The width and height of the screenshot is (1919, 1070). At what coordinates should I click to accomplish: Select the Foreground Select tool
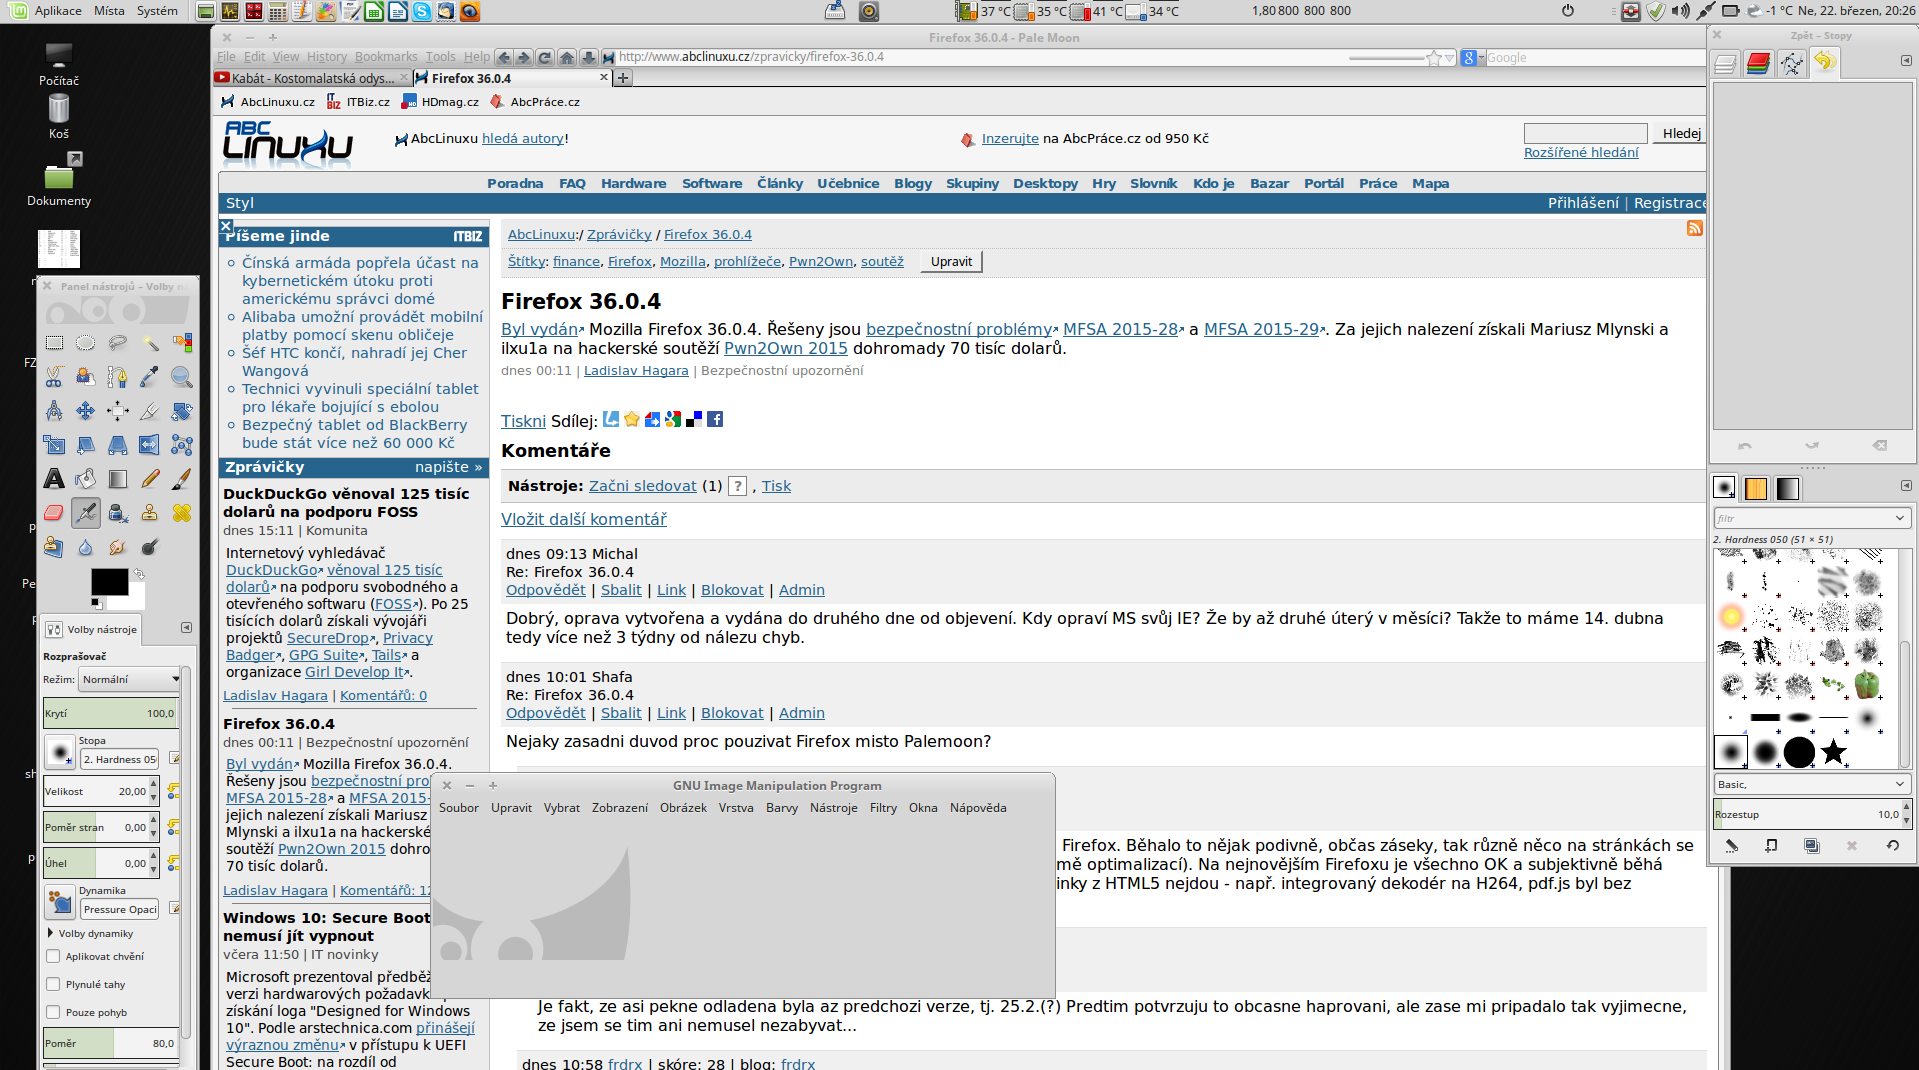point(86,377)
